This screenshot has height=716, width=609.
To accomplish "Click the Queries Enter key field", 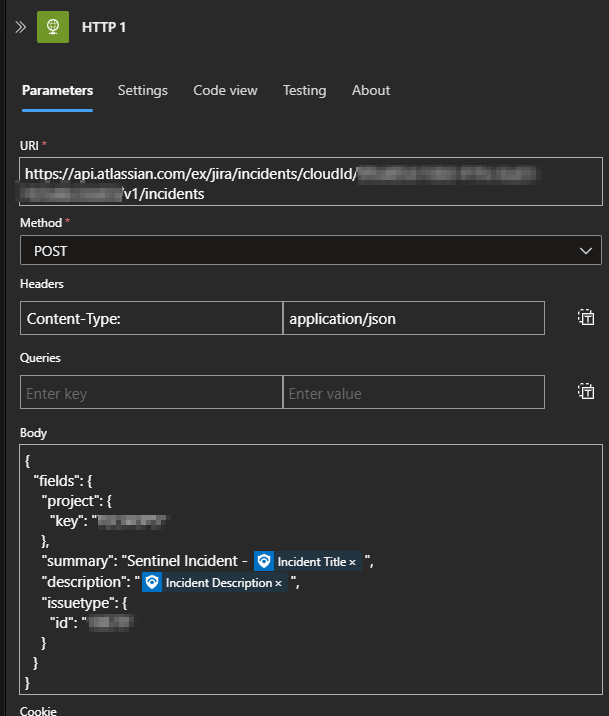I will [x=151, y=392].
